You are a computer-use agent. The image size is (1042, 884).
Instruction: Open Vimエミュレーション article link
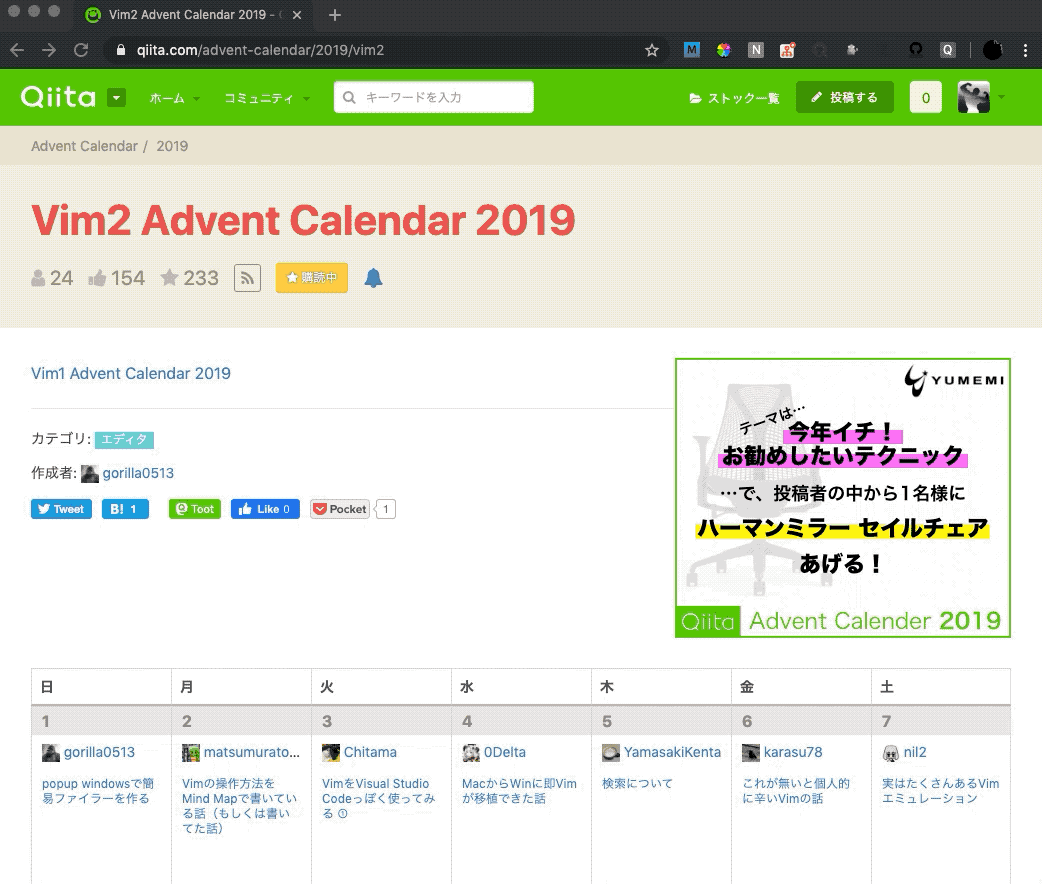pos(940,791)
